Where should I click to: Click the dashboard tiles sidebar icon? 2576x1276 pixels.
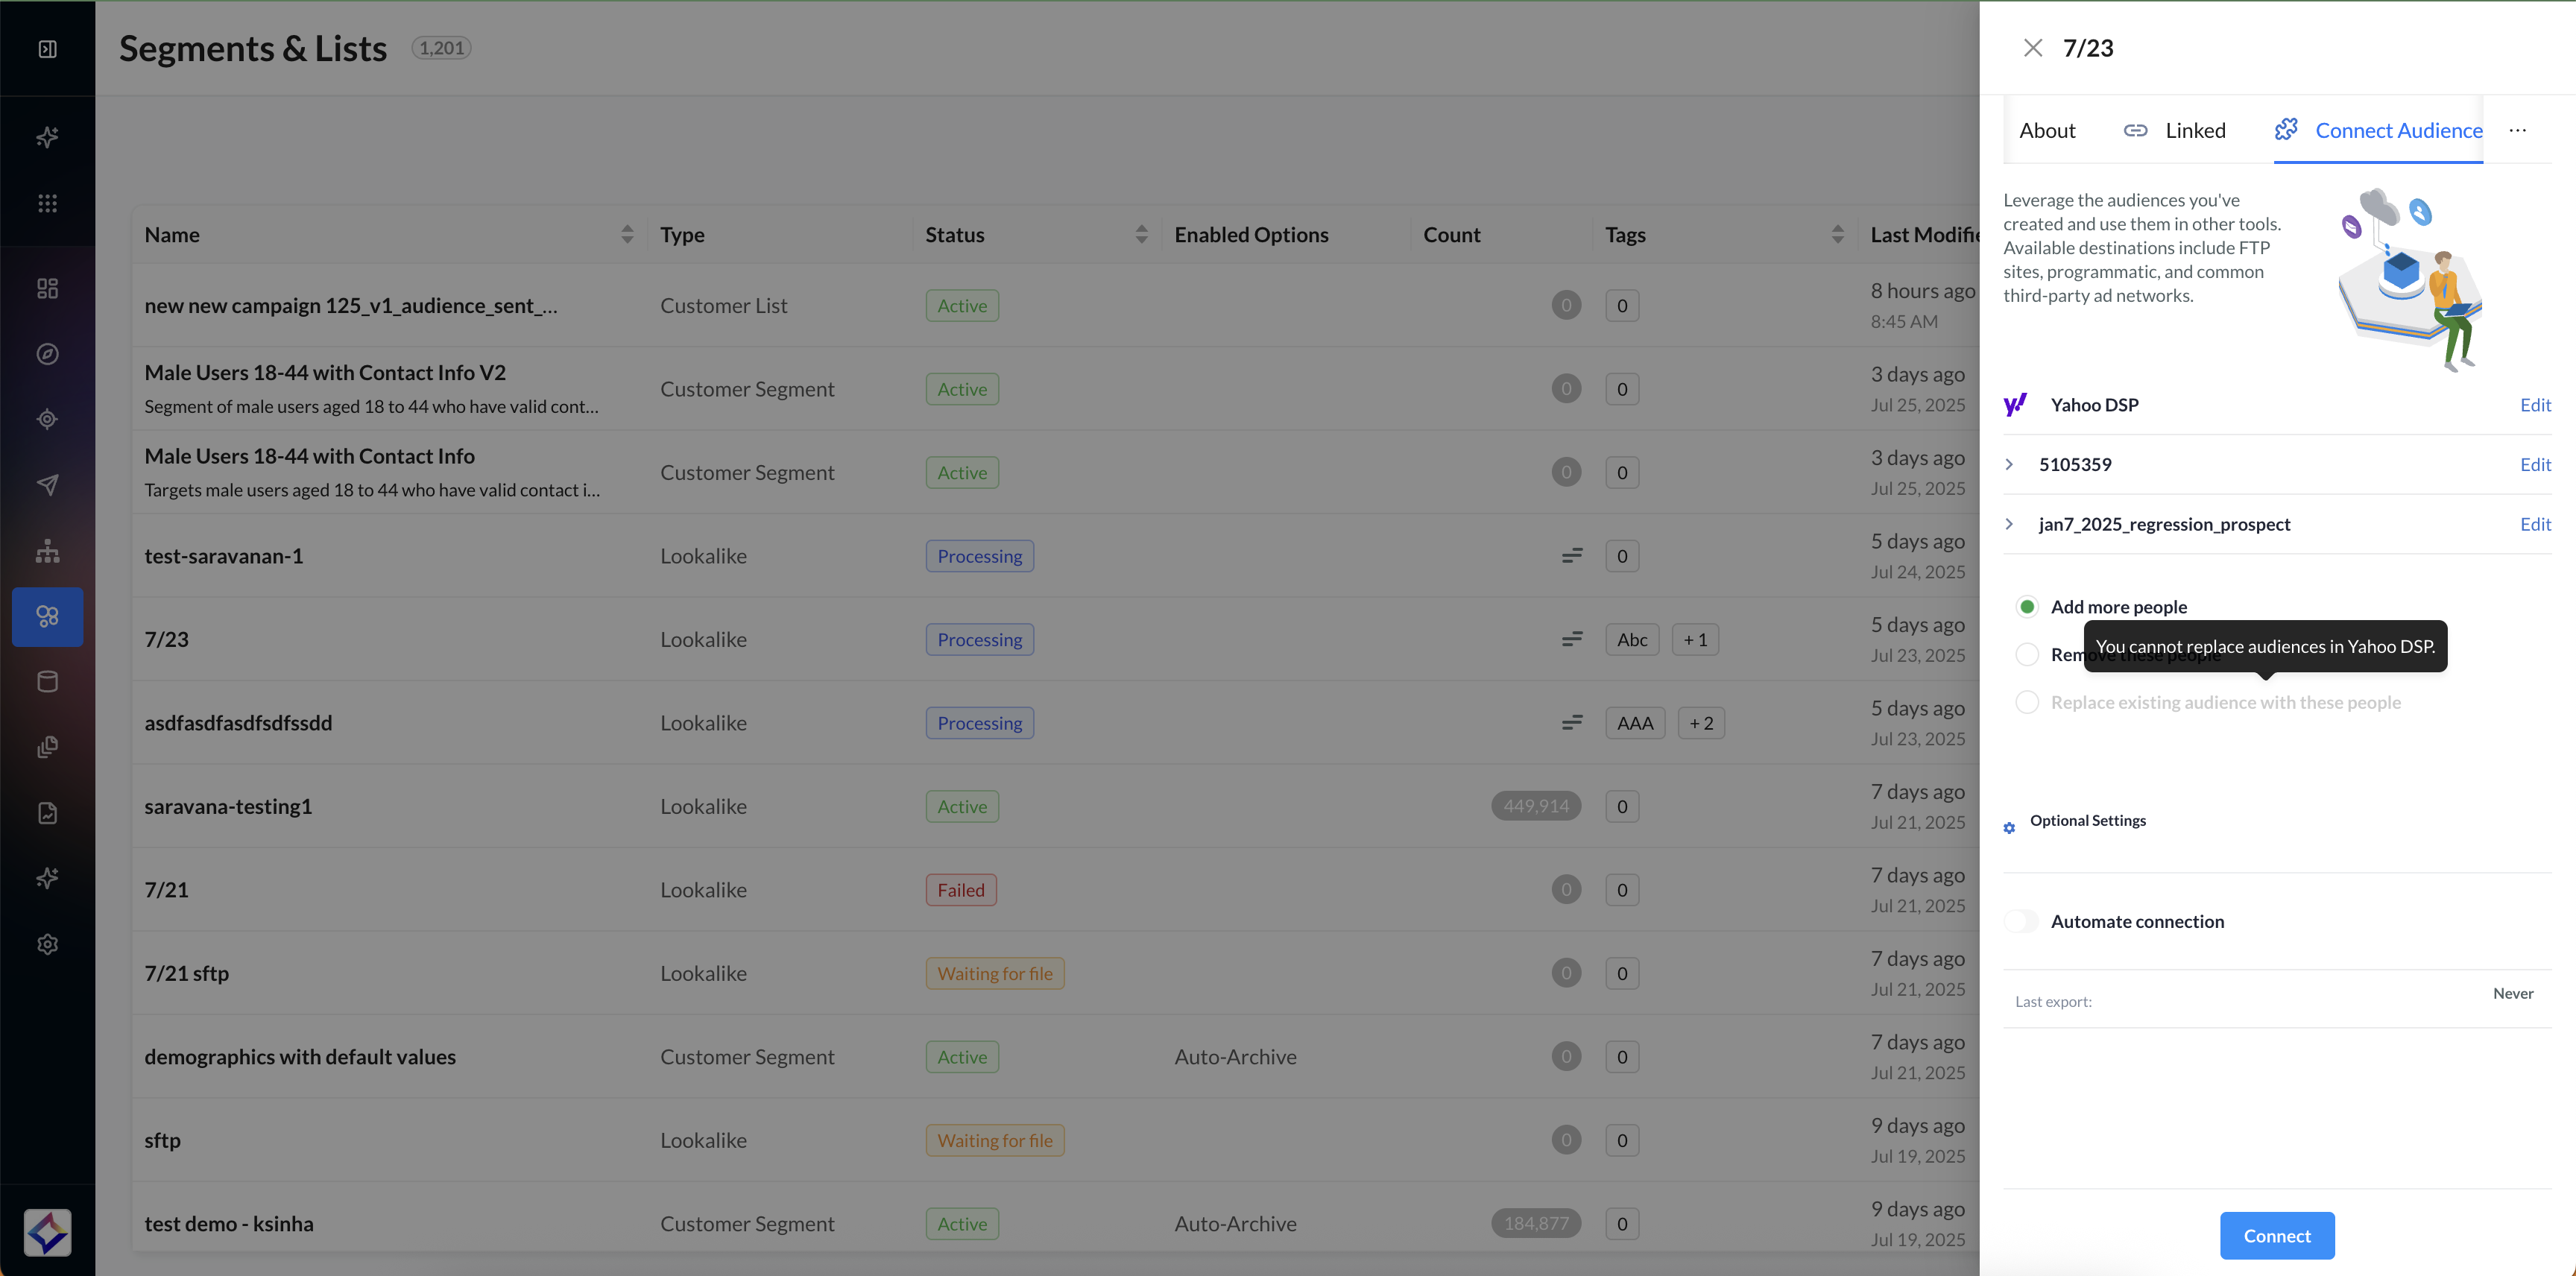(x=47, y=288)
